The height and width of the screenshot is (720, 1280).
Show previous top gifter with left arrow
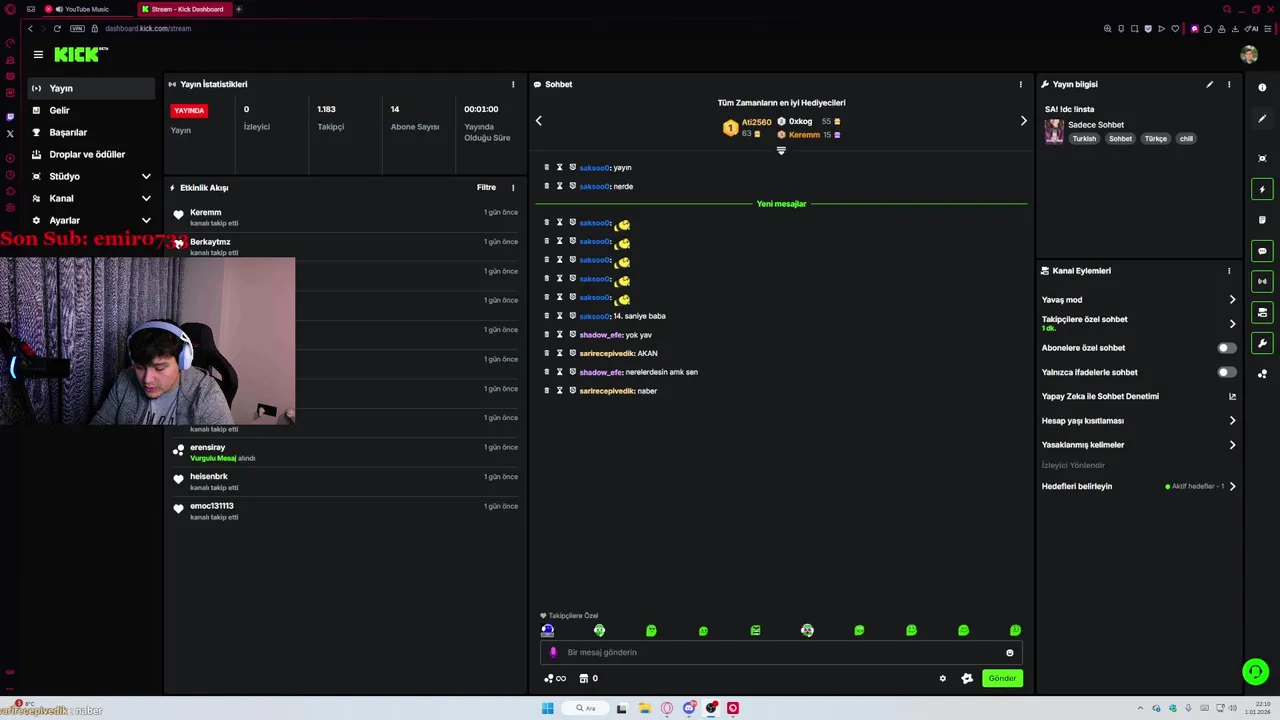(x=538, y=121)
